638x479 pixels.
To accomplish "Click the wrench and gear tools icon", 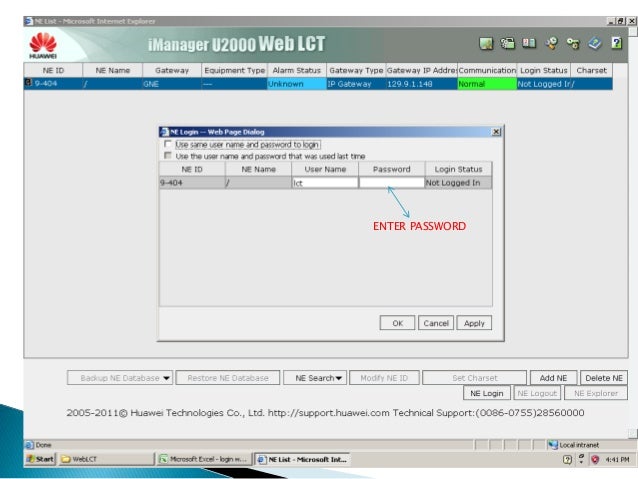I will [551, 43].
